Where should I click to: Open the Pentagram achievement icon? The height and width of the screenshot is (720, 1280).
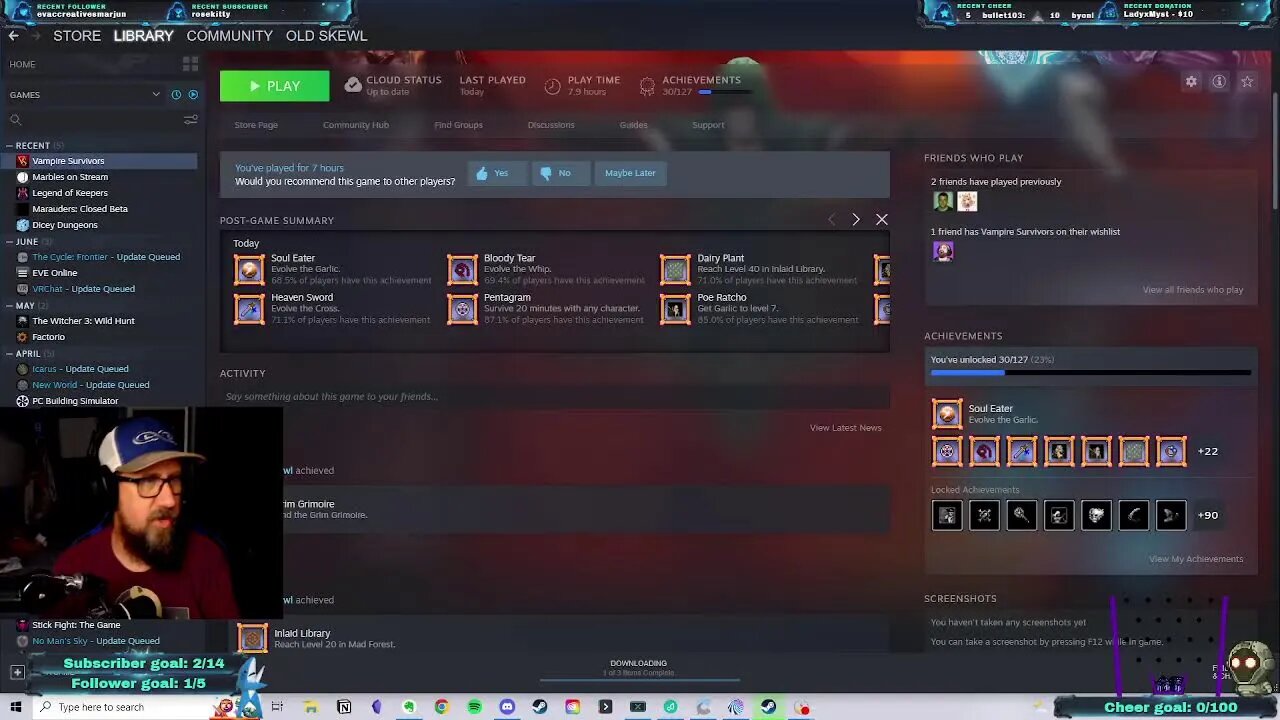click(462, 308)
